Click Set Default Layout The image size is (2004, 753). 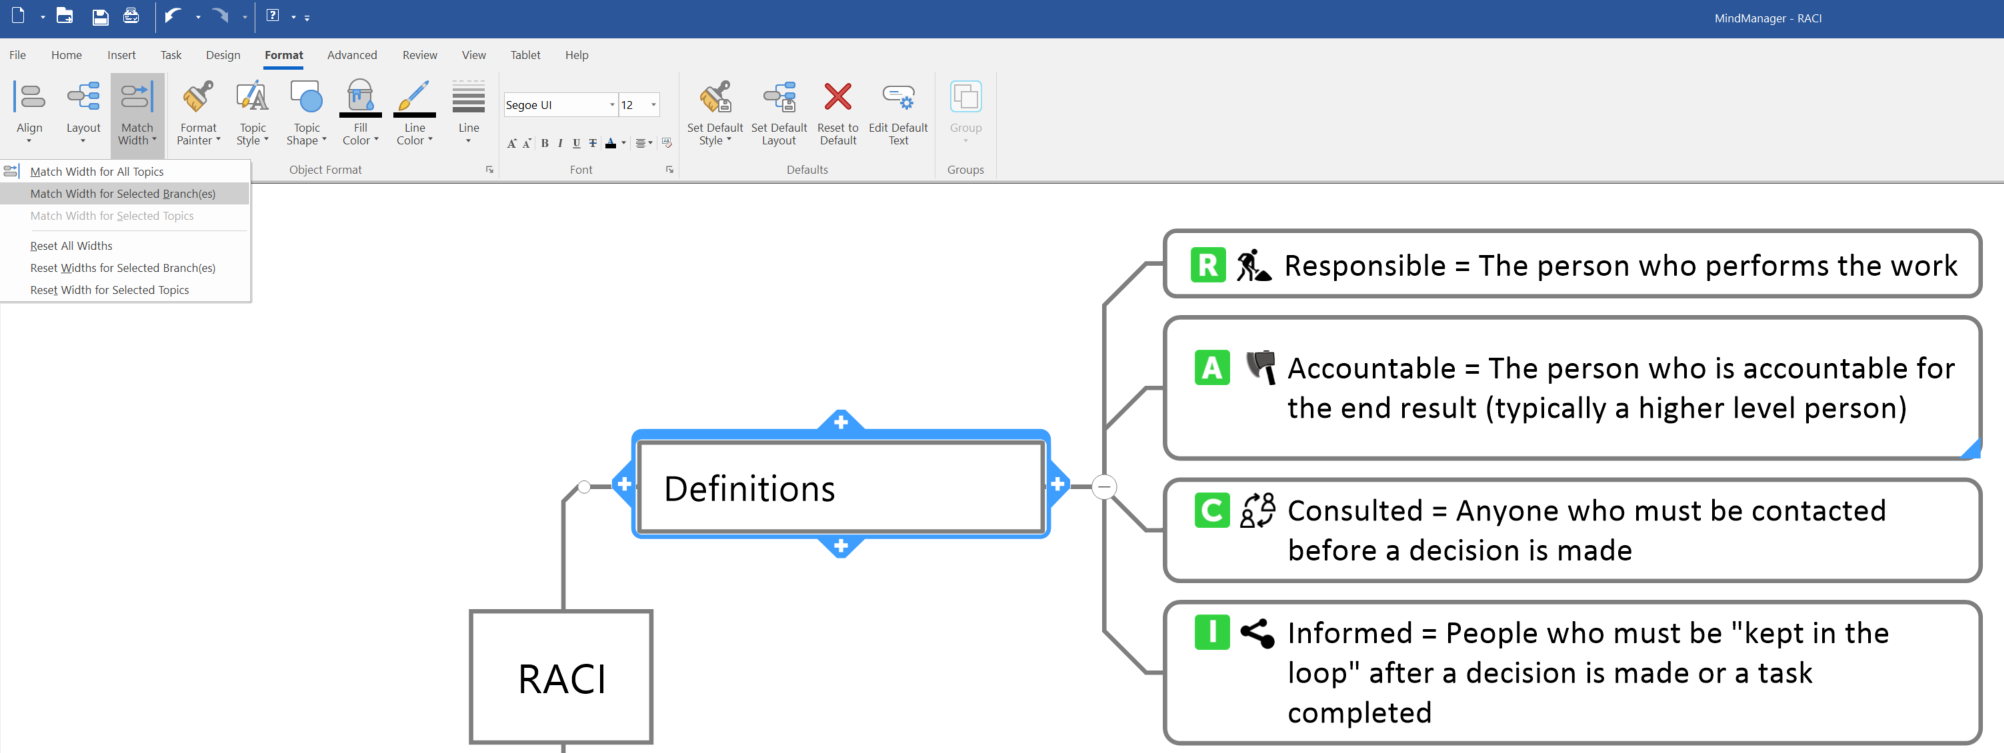[x=779, y=112]
